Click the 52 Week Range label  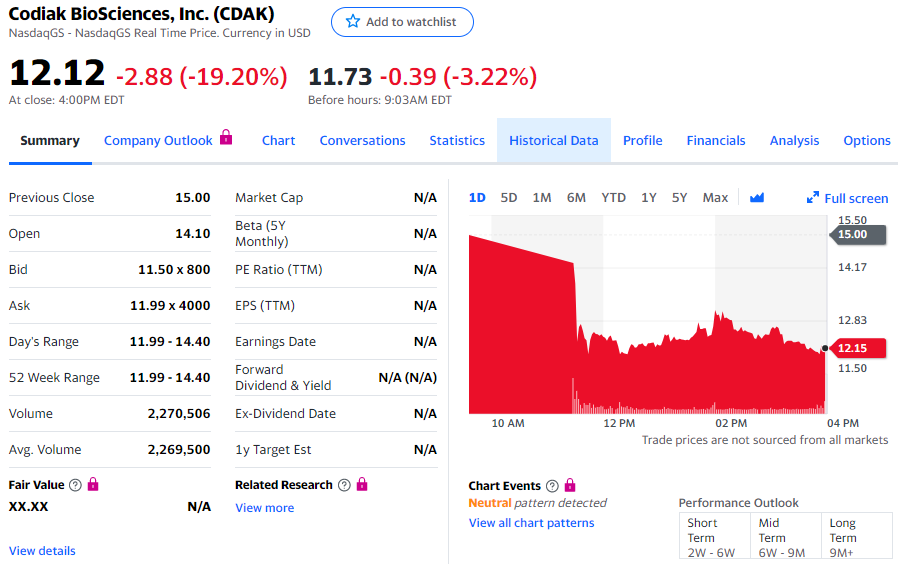(54, 378)
